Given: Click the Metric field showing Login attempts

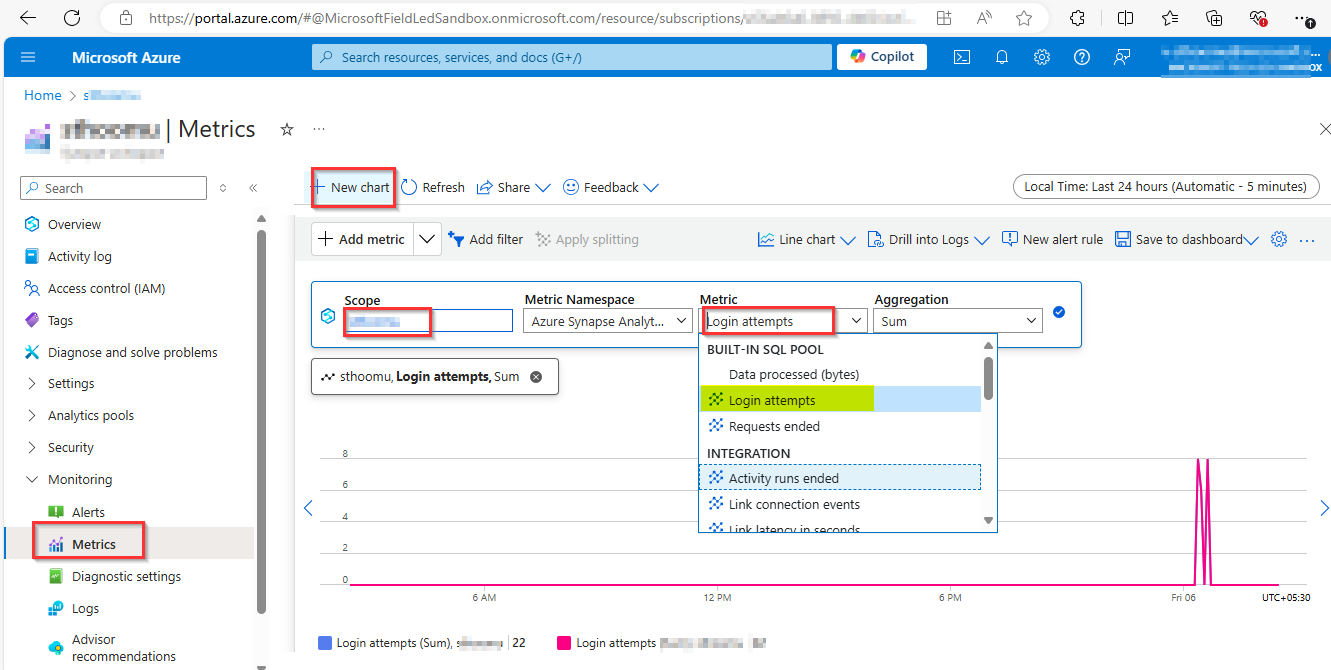Looking at the screenshot, I should 783,321.
